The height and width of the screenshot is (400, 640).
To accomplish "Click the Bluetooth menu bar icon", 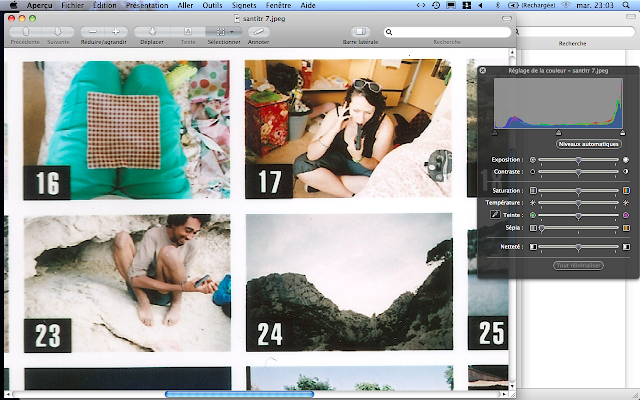I will pos(498,5).
